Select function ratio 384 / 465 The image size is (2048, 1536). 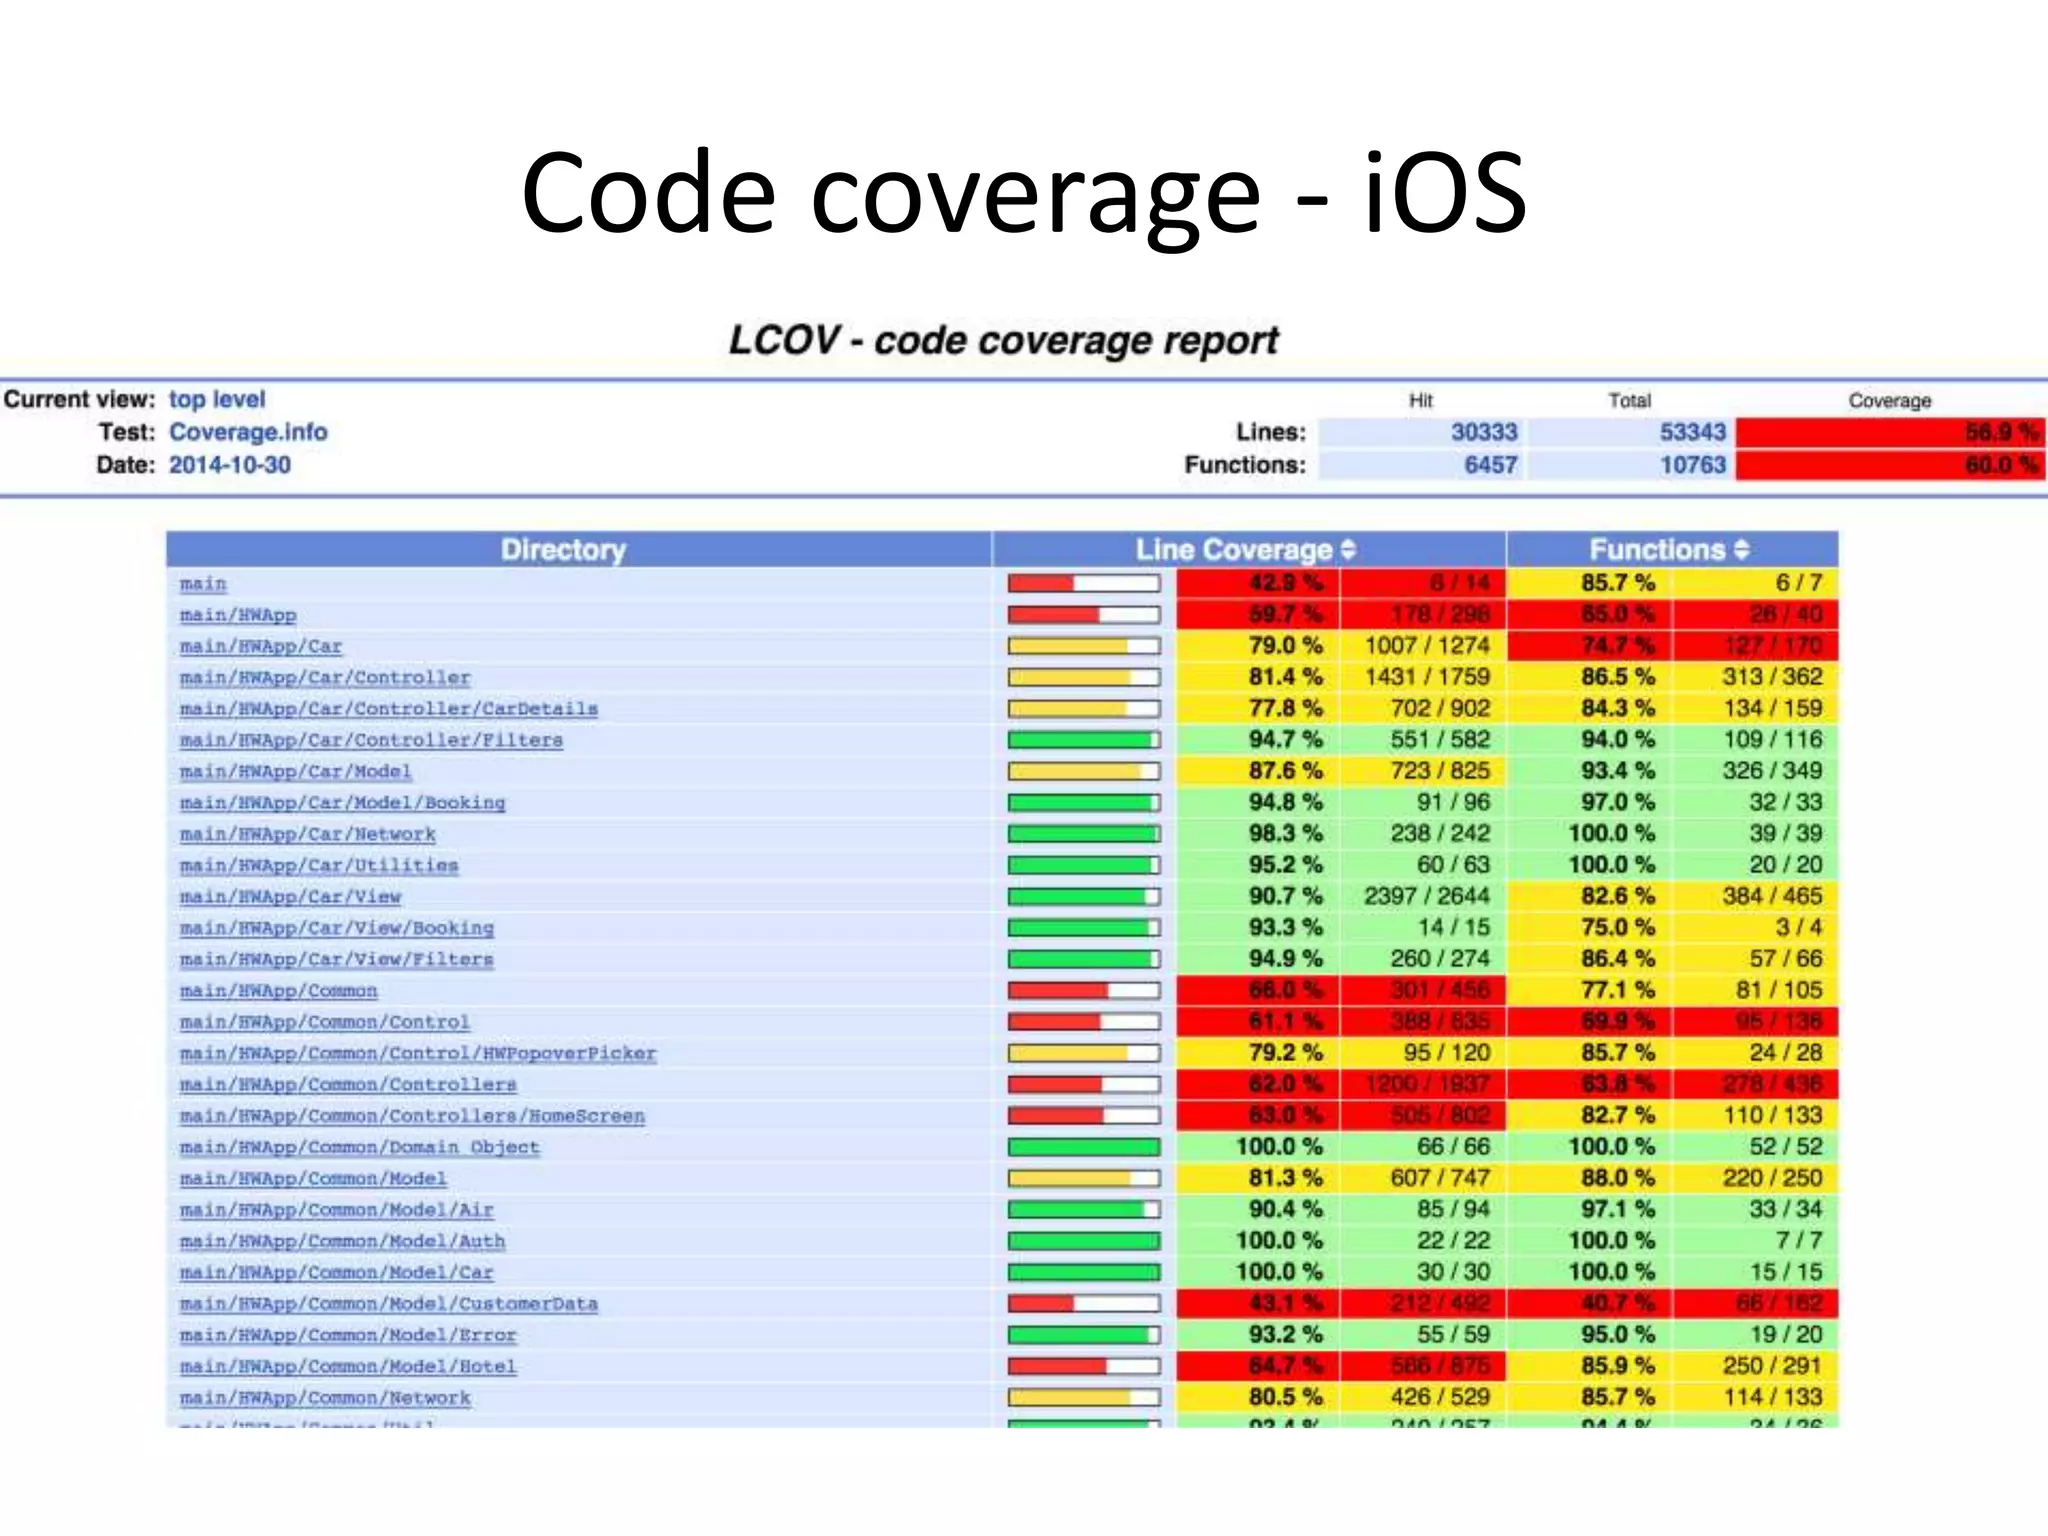point(1772,896)
